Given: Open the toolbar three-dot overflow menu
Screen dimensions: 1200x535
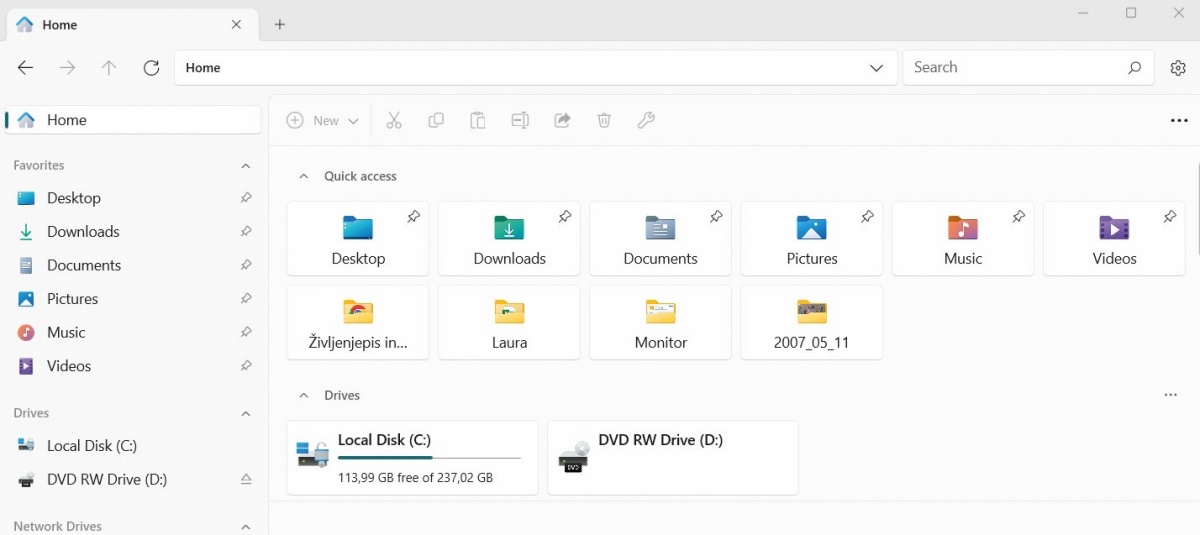Looking at the screenshot, I should 1179,121.
